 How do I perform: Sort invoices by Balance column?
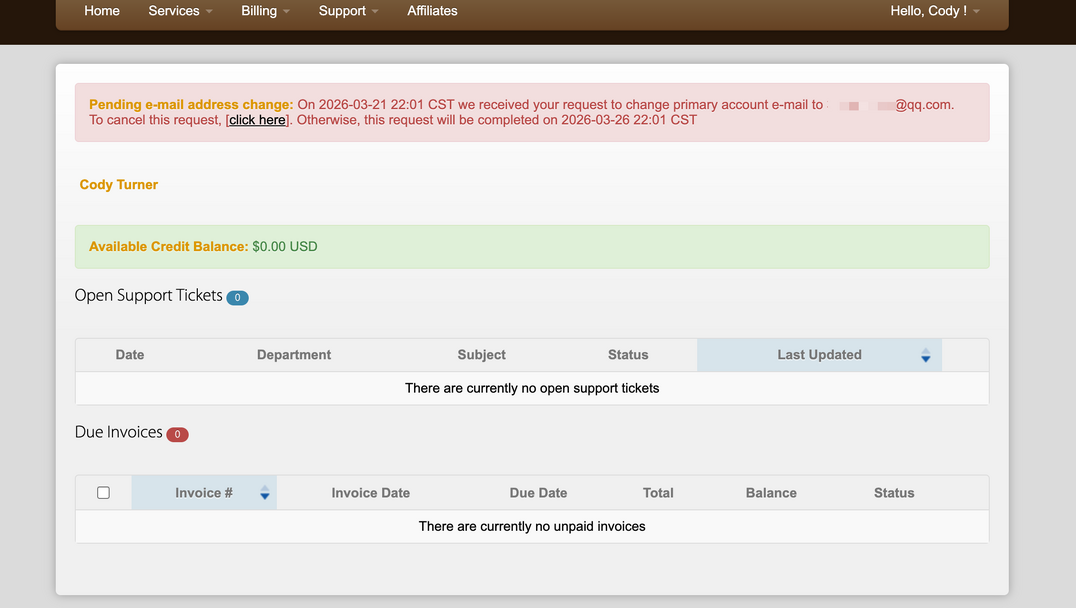click(771, 493)
